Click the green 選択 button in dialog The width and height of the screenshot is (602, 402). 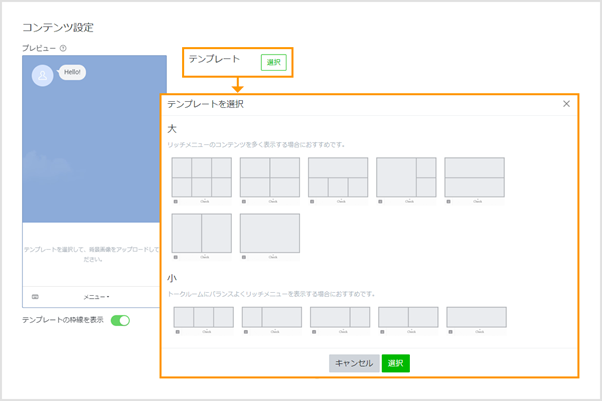(x=395, y=363)
